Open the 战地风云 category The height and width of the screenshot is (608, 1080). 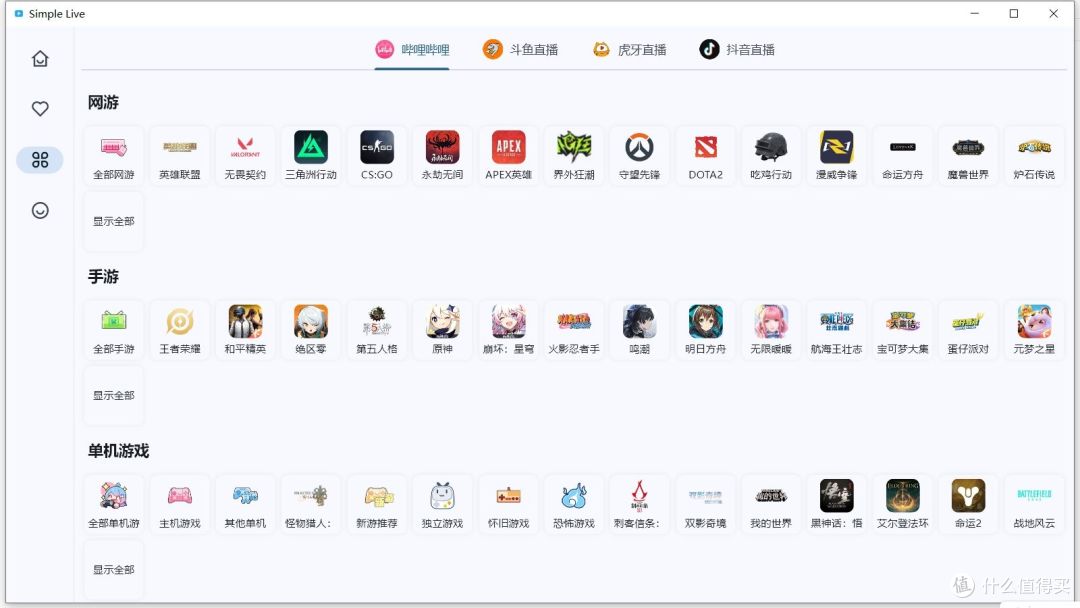click(1034, 504)
